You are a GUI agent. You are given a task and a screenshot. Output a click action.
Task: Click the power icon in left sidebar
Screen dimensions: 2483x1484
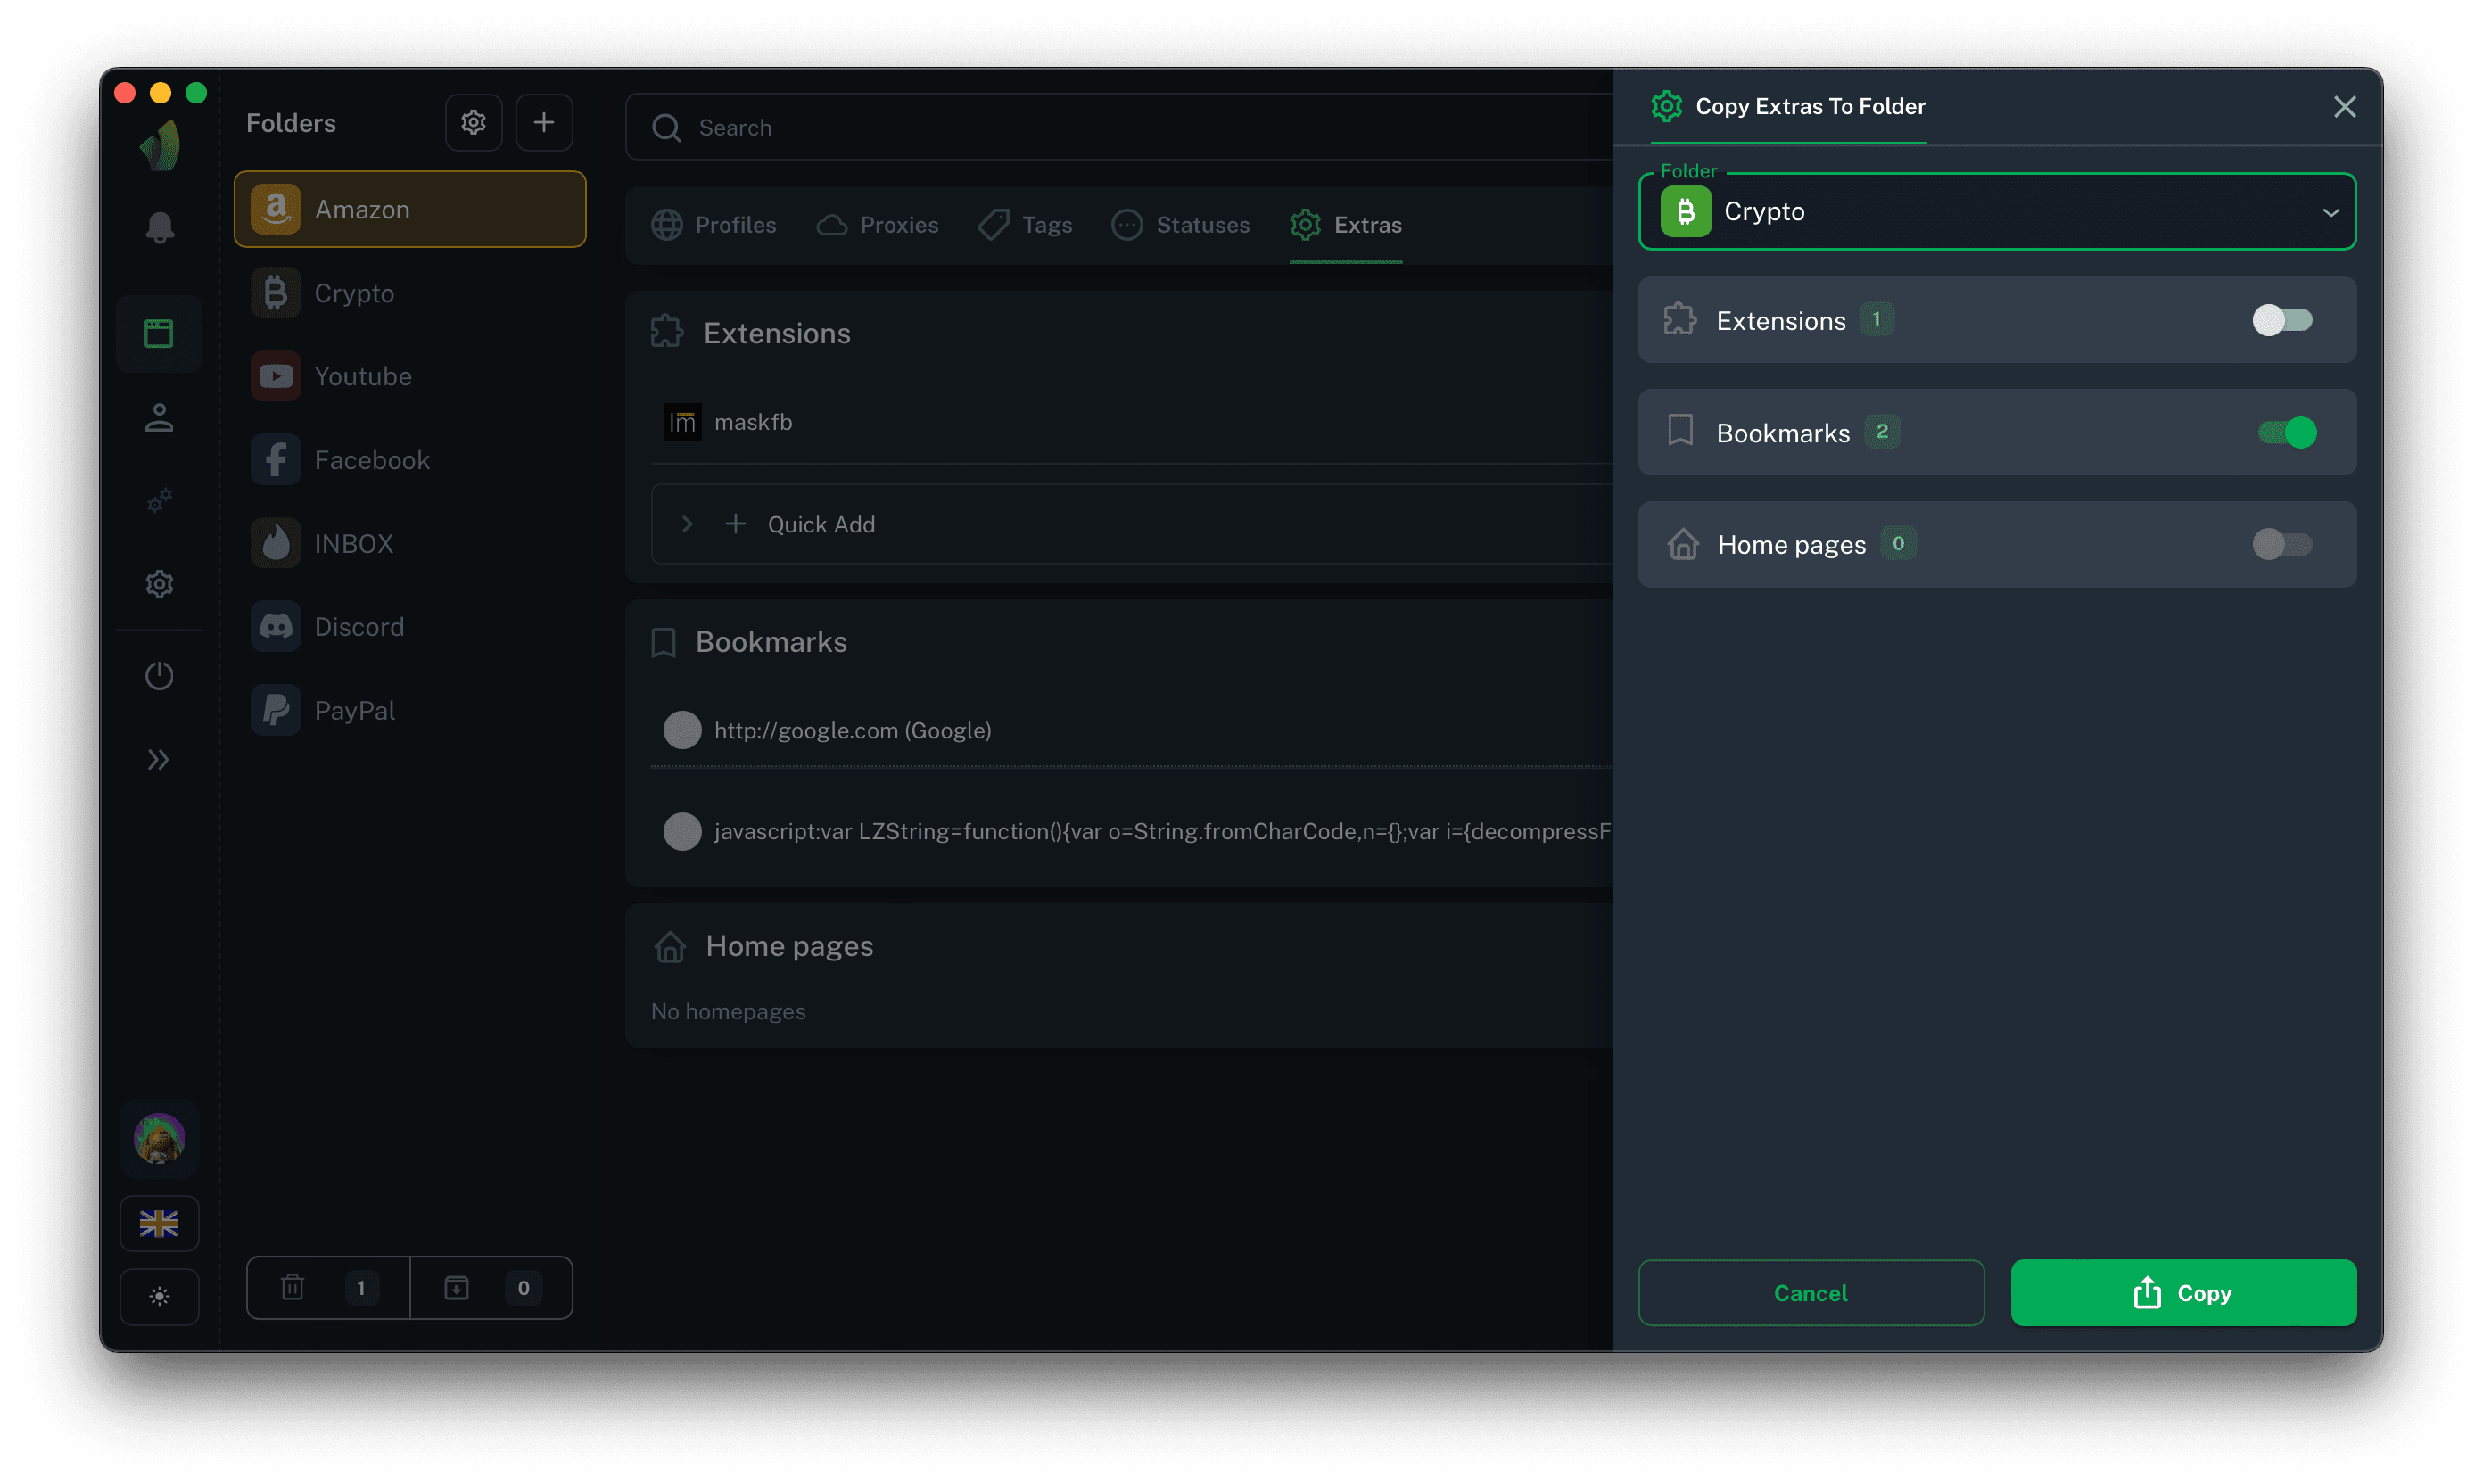pyautogui.click(x=160, y=676)
